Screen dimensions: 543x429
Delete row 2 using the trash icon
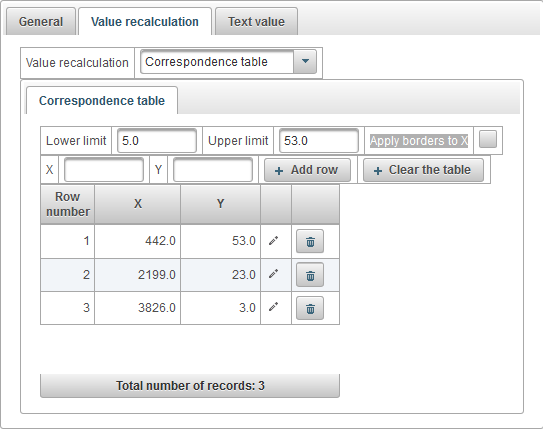pos(310,275)
